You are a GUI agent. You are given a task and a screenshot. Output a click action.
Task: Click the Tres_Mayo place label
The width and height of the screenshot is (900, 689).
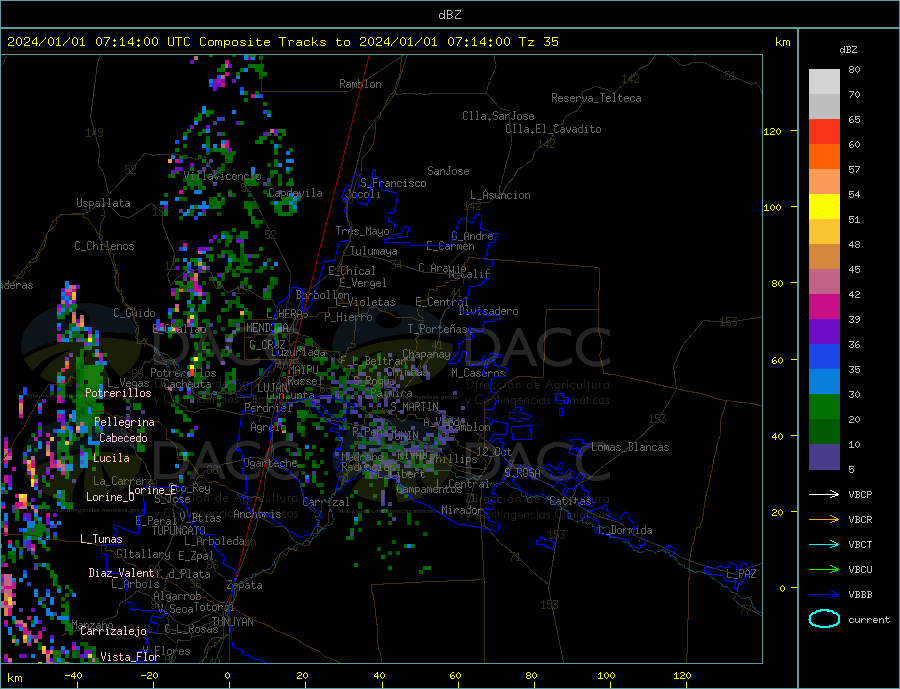coord(362,231)
